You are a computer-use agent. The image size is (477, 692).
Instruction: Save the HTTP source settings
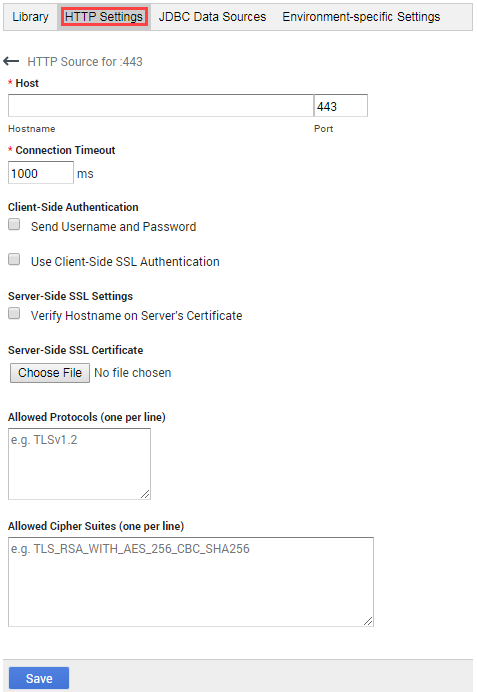tap(39, 678)
